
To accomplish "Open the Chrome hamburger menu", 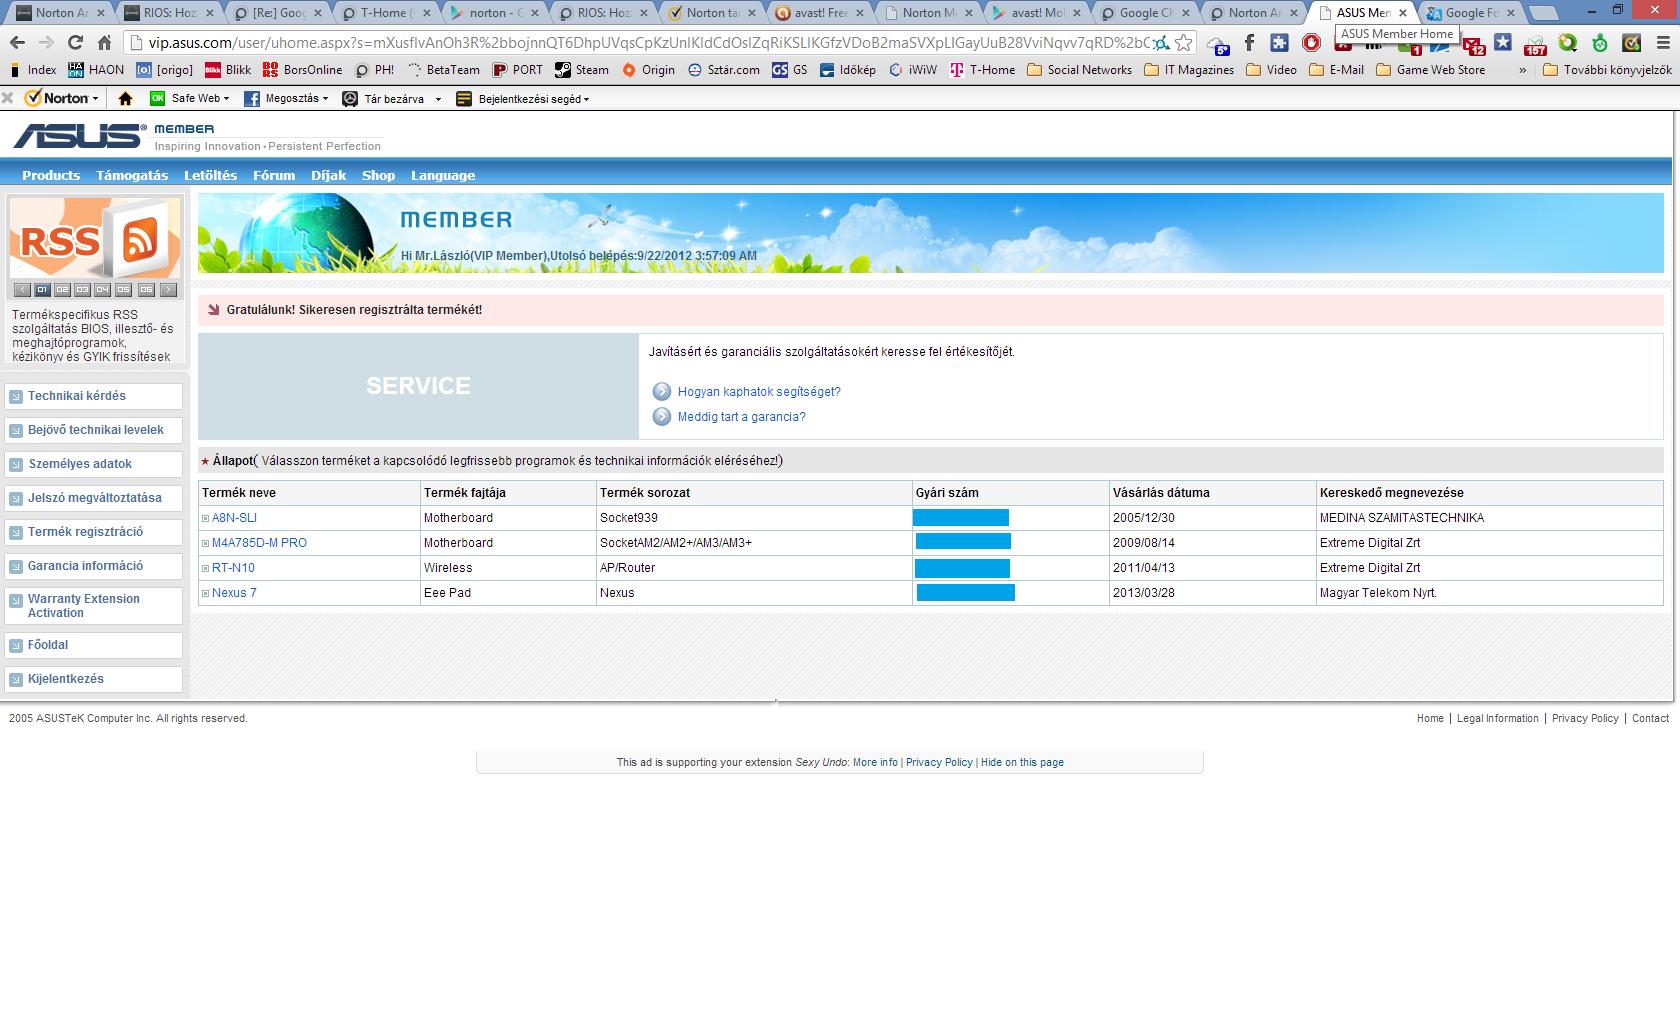I will 1661,43.
